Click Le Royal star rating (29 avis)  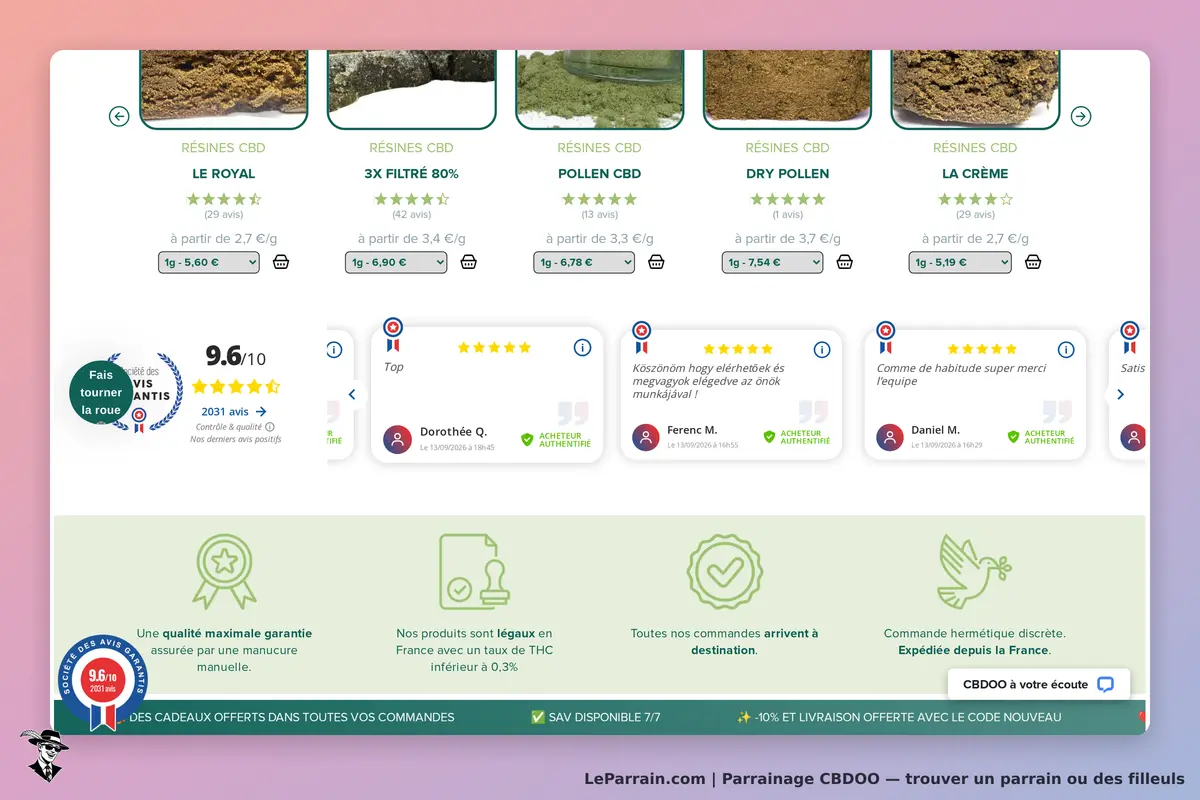[223, 199]
